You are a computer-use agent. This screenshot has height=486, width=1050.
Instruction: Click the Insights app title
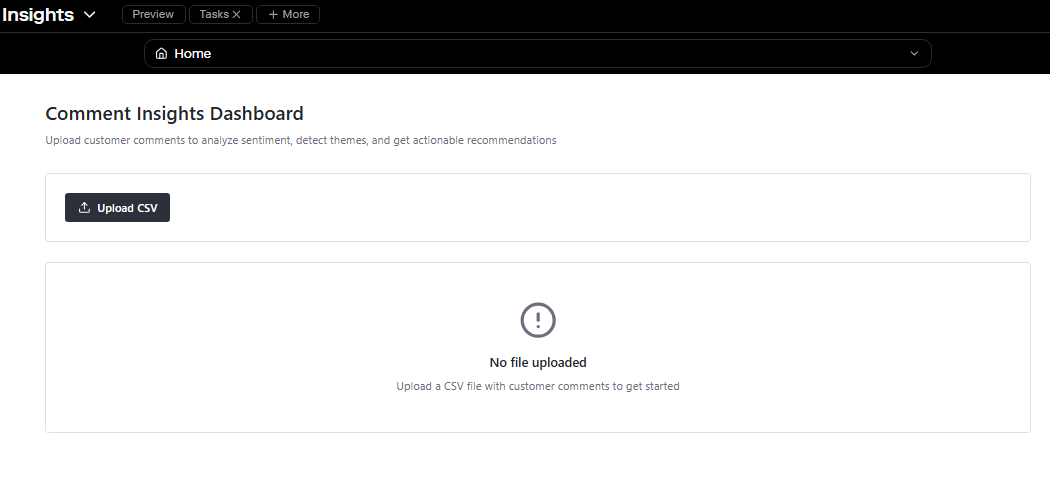pyautogui.click(x=38, y=15)
